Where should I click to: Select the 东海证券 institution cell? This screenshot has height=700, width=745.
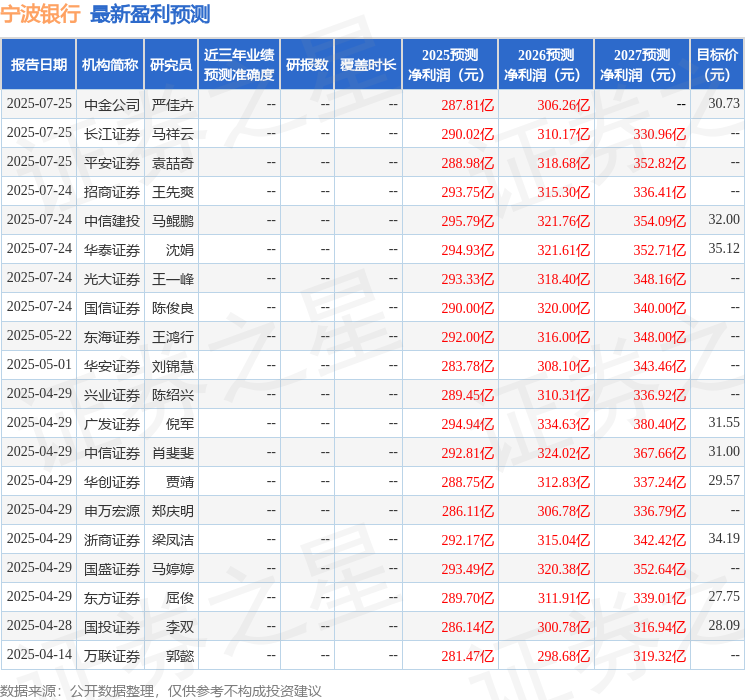pyautogui.click(x=112, y=337)
